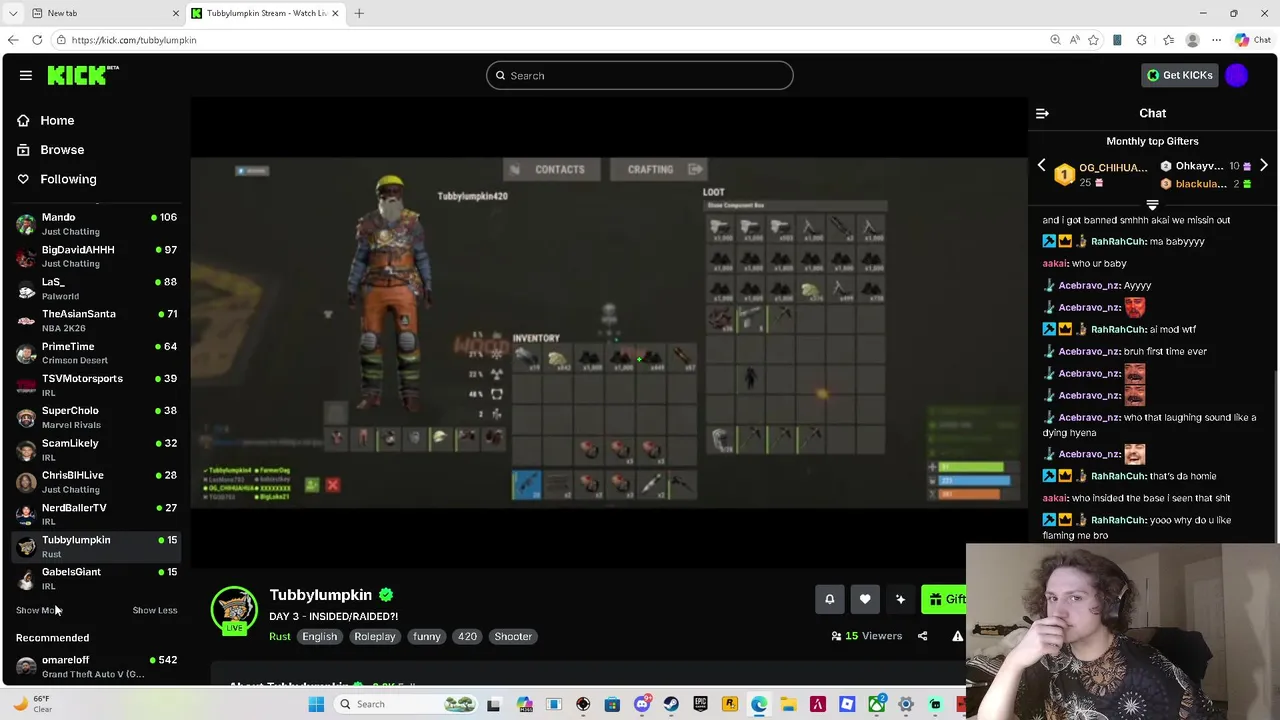Open the Windows Start menu
The height and width of the screenshot is (720, 1280).
[316, 704]
